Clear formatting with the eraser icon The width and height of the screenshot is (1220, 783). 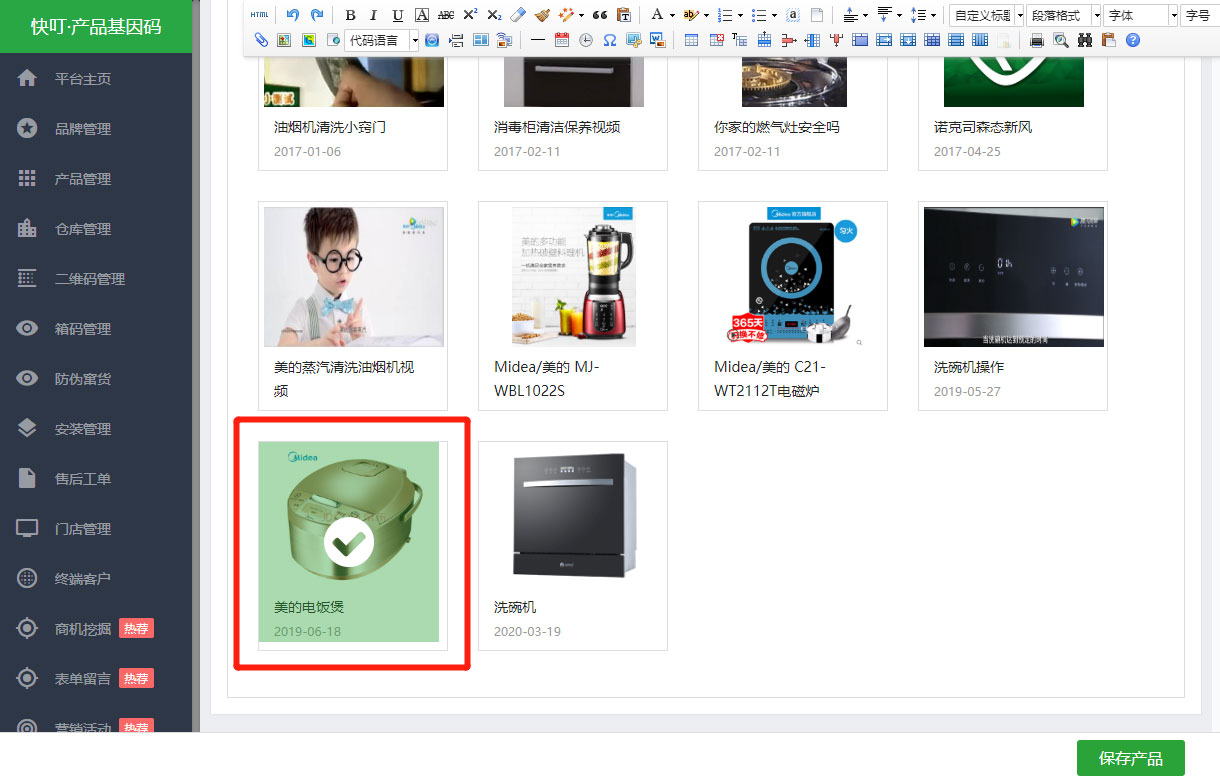click(518, 15)
